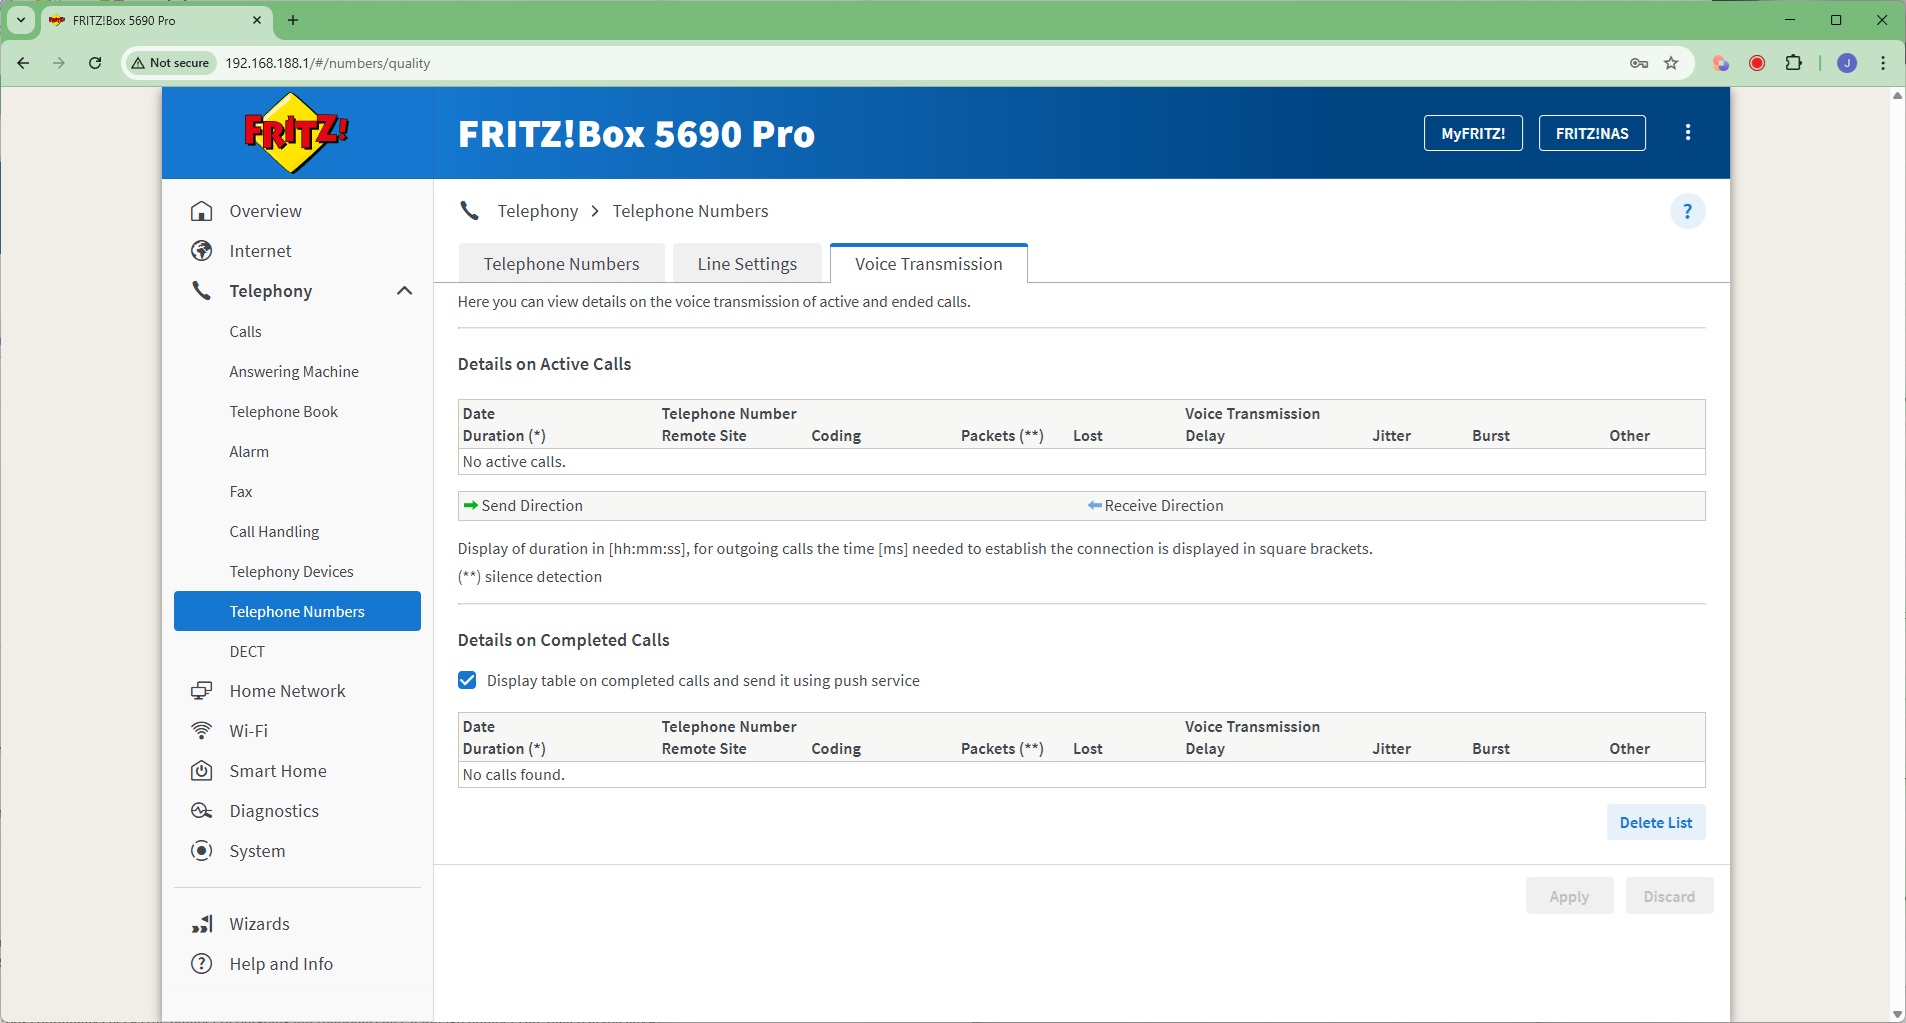This screenshot has height=1023, width=1906.
Task: Open the tab search dropdown arrow
Action: pos(21,20)
